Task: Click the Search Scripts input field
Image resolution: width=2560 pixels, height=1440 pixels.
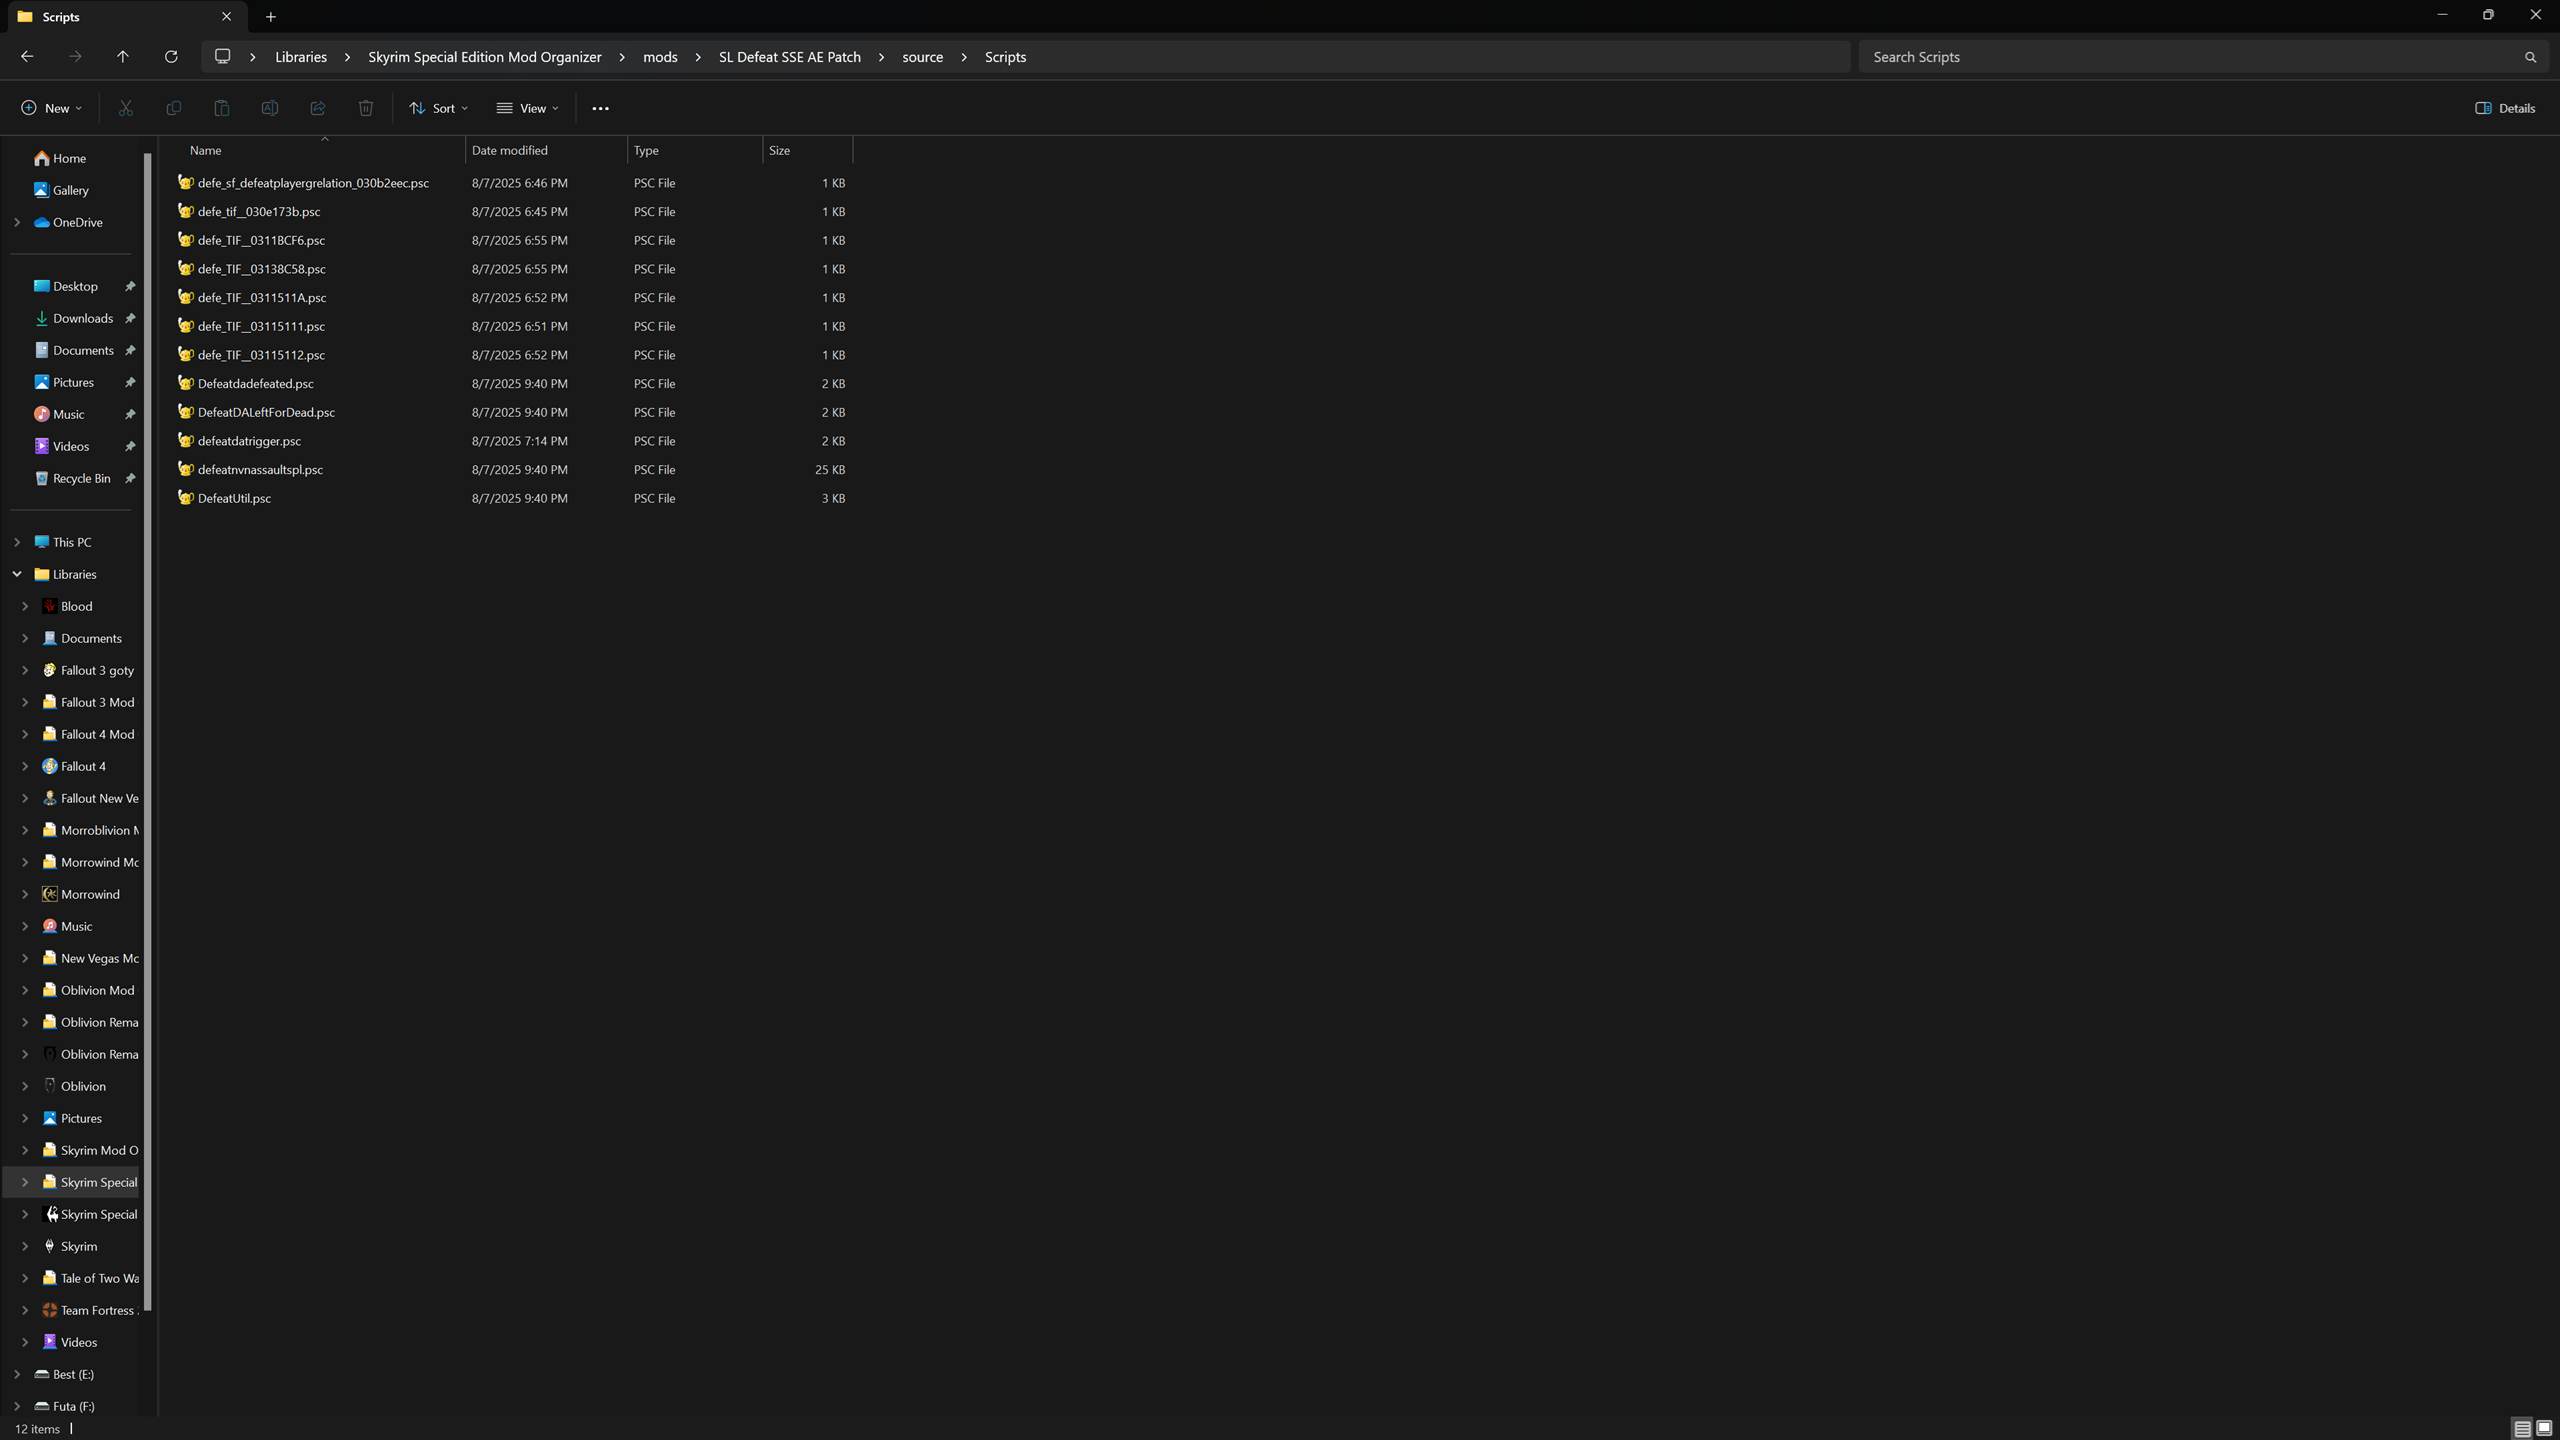Action: (2190, 57)
